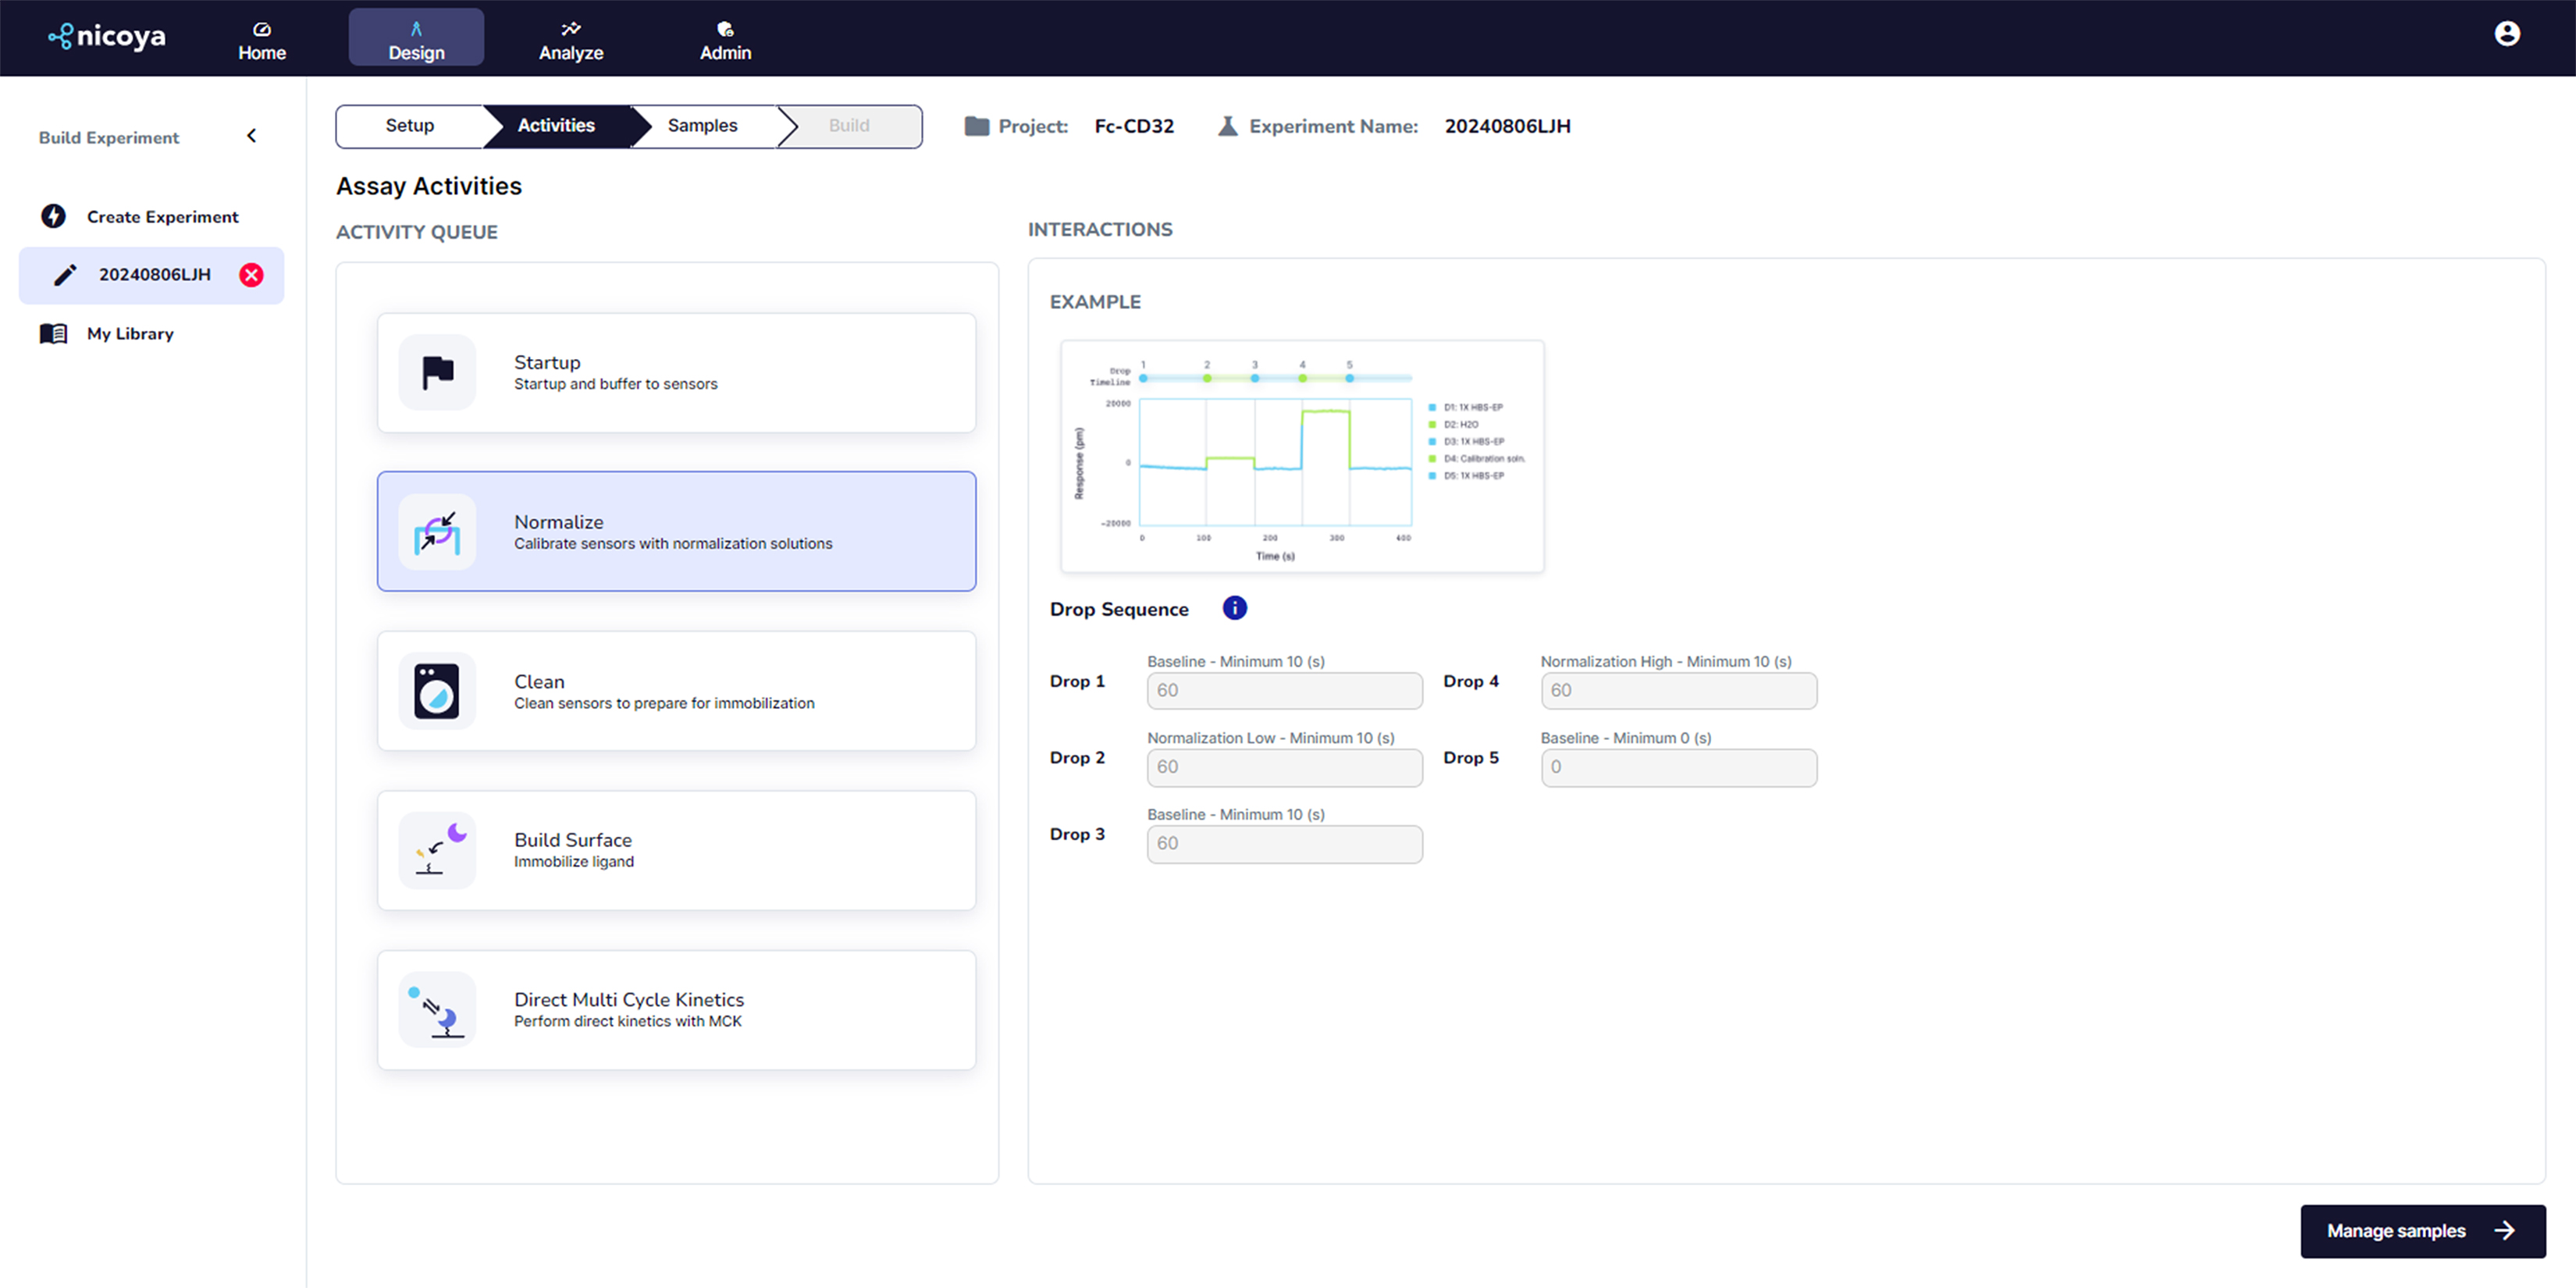This screenshot has width=2576, height=1288.
Task: Select the Normalize activity icon
Action: click(x=437, y=532)
